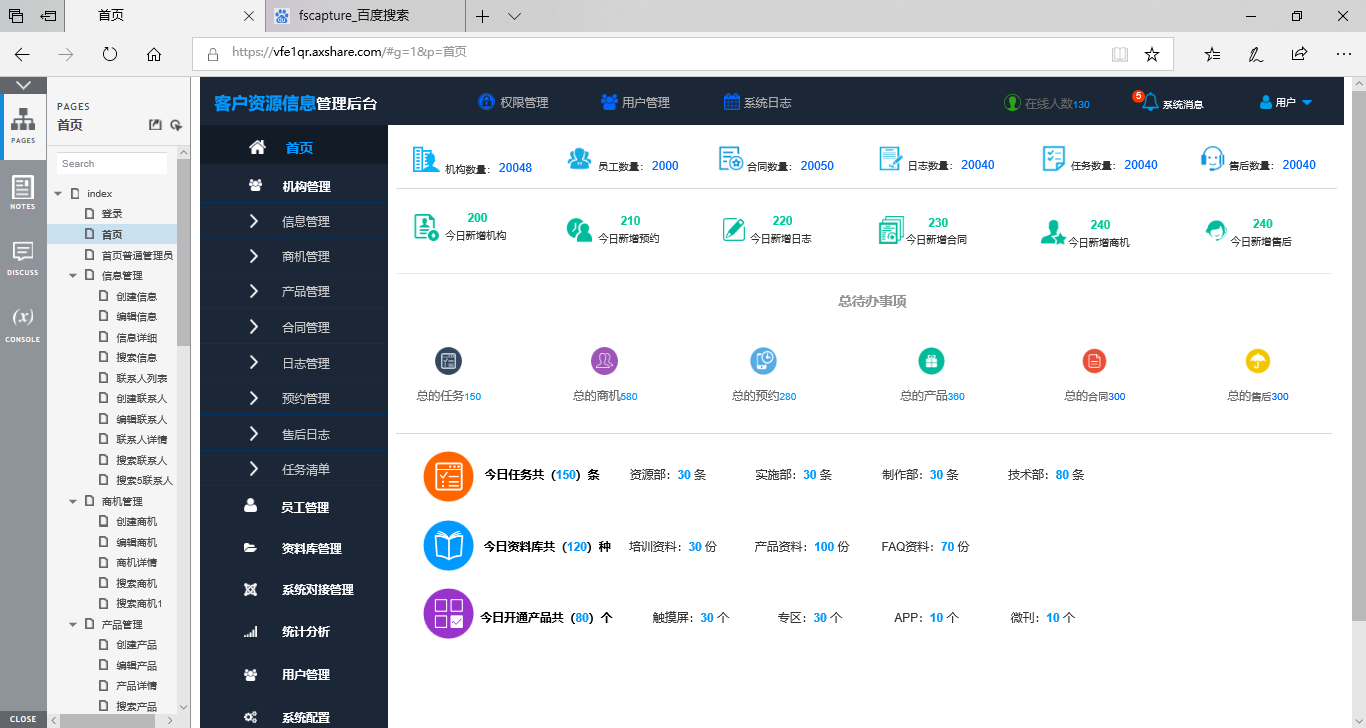The image size is (1366, 728).
Task: Click the 任务数量 checklist icon
Action: click(x=1054, y=159)
